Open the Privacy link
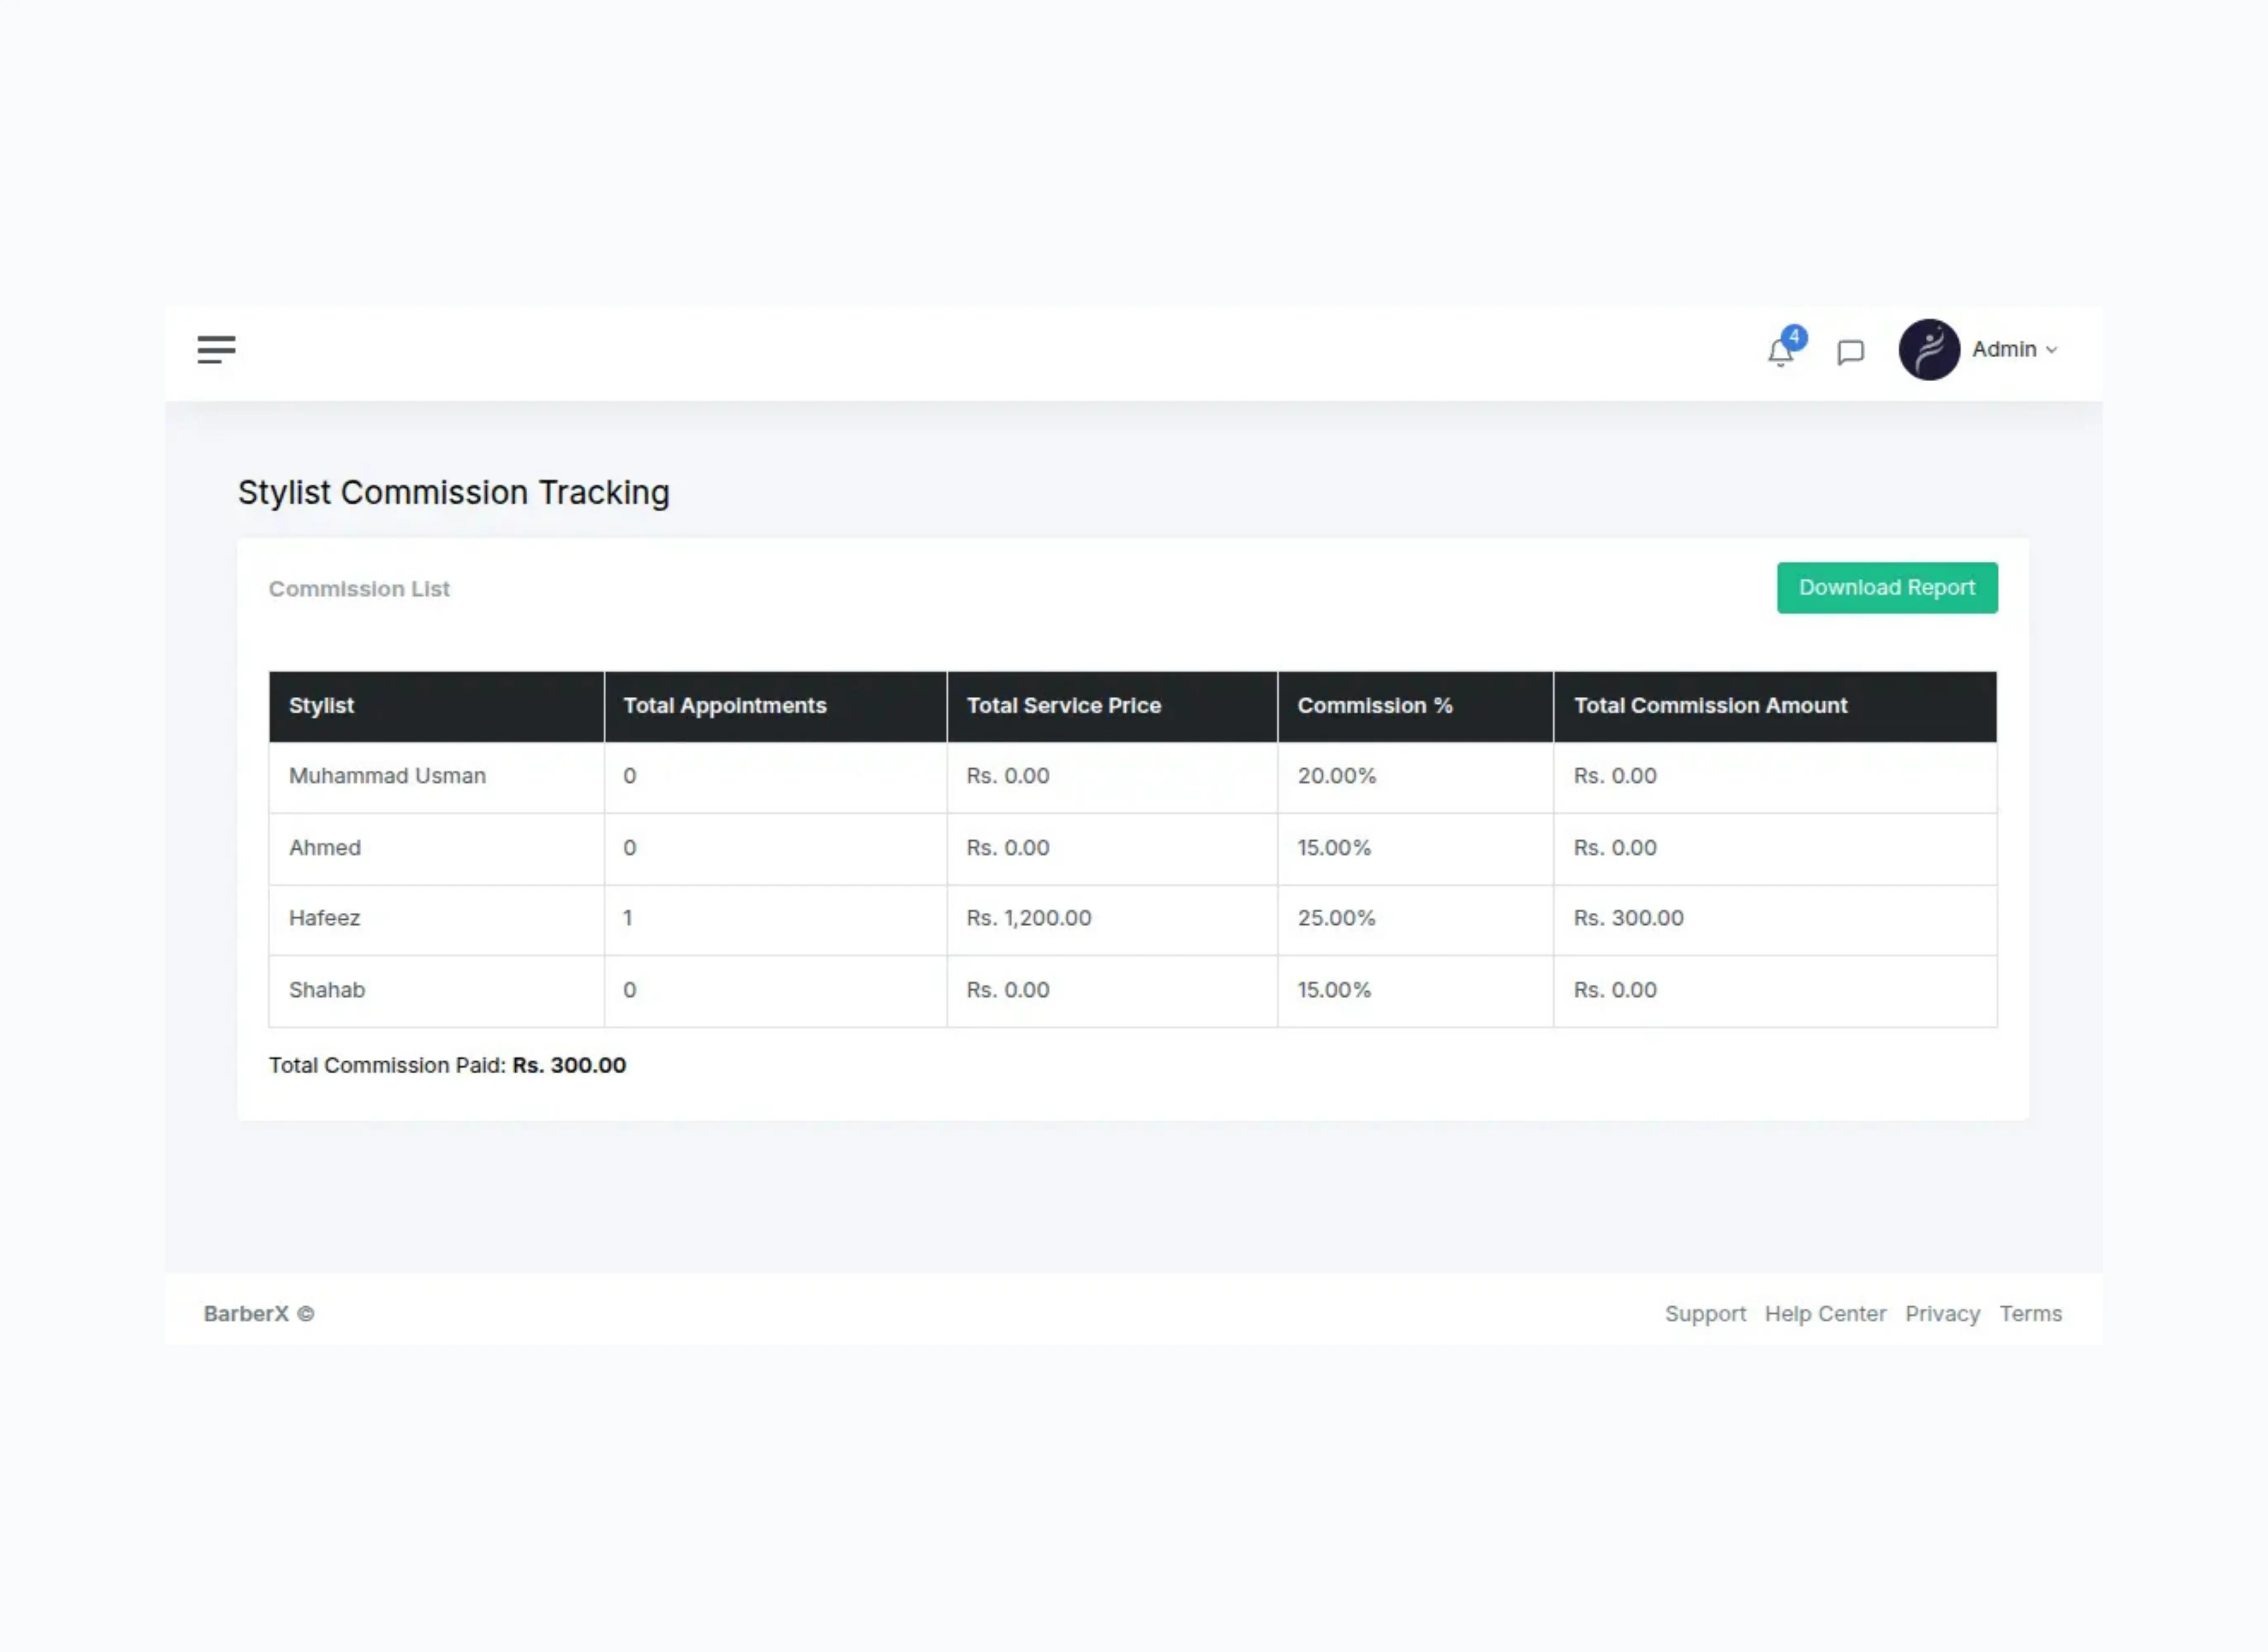 [x=1942, y=1314]
